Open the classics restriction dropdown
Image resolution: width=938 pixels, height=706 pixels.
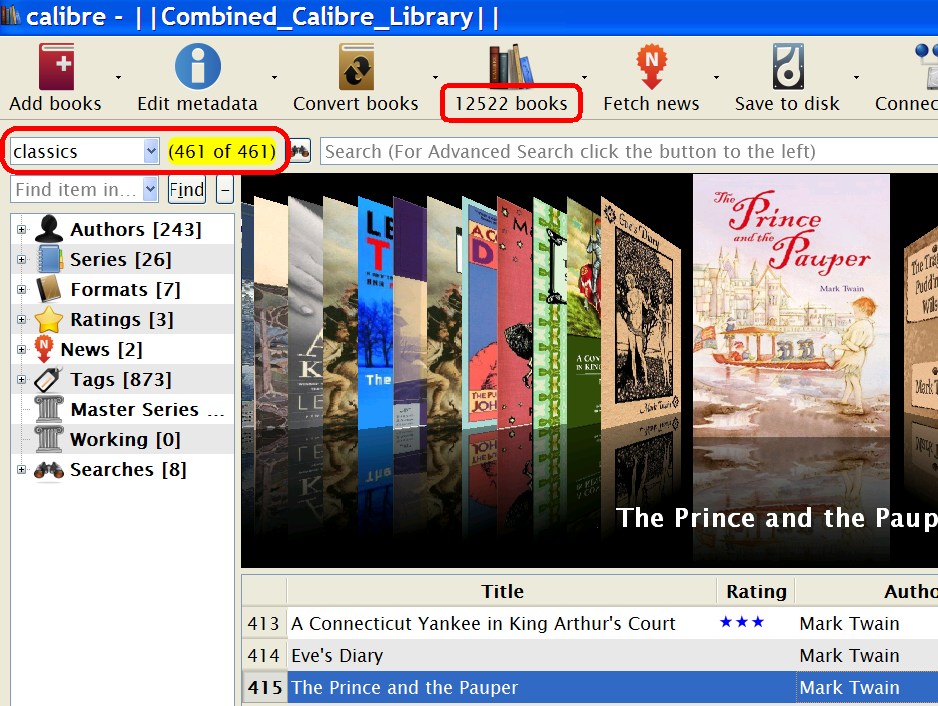[x=151, y=151]
